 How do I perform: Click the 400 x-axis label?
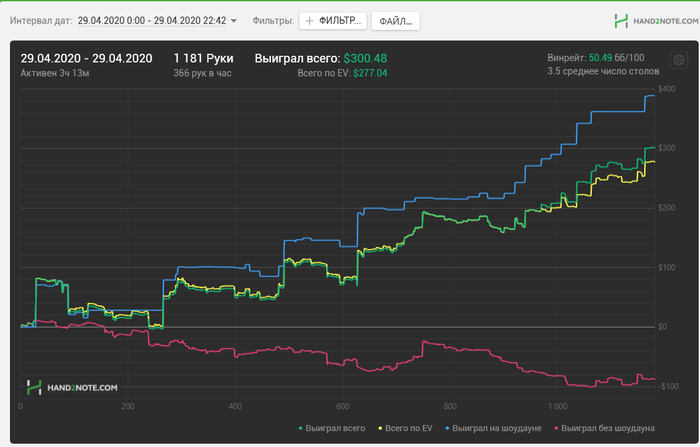235,406
